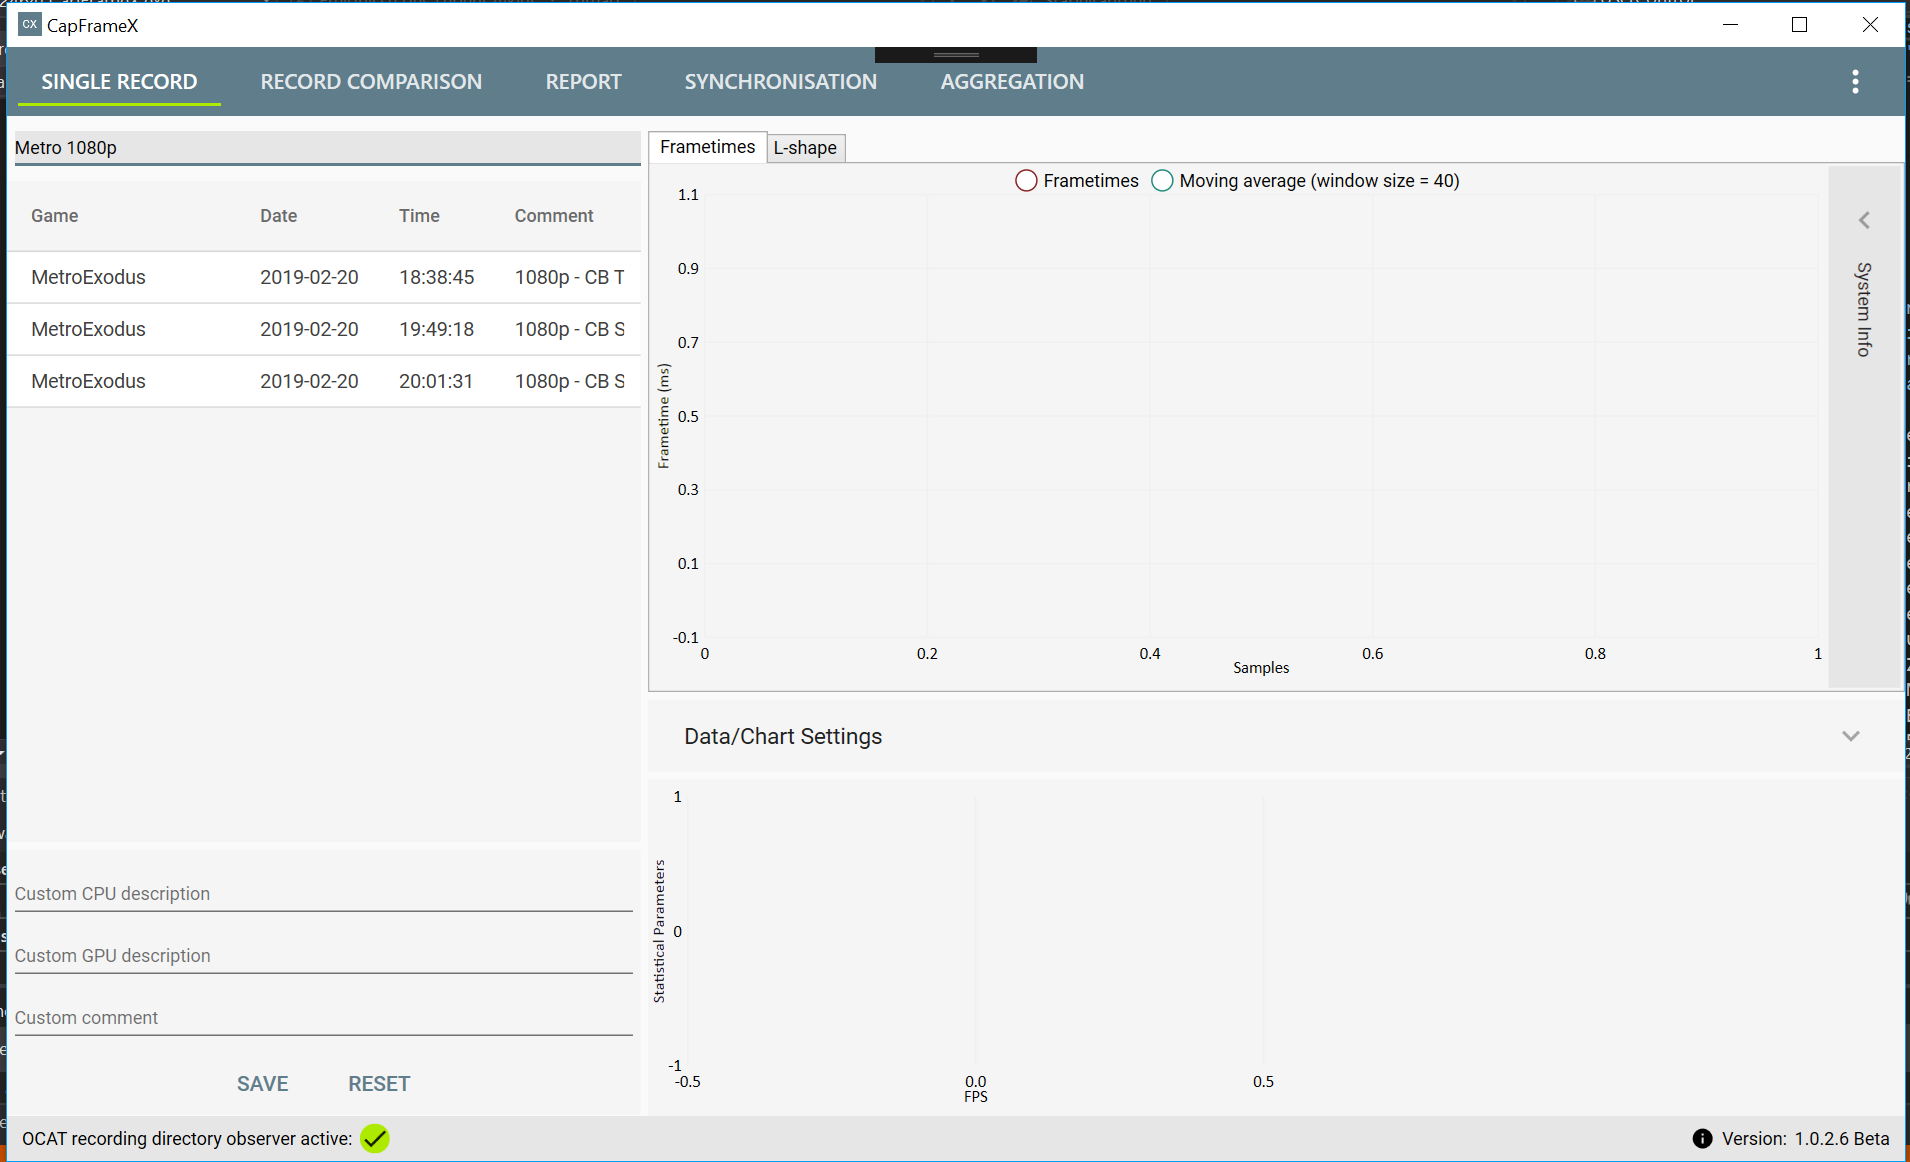
Task: Click the Data/Chart Settings title text
Action: pyautogui.click(x=783, y=737)
